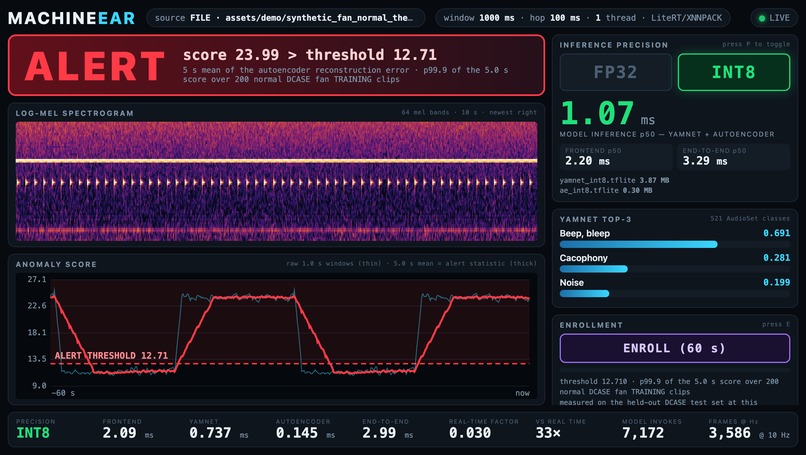Switch inference precision to FP32

[x=615, y=72]
